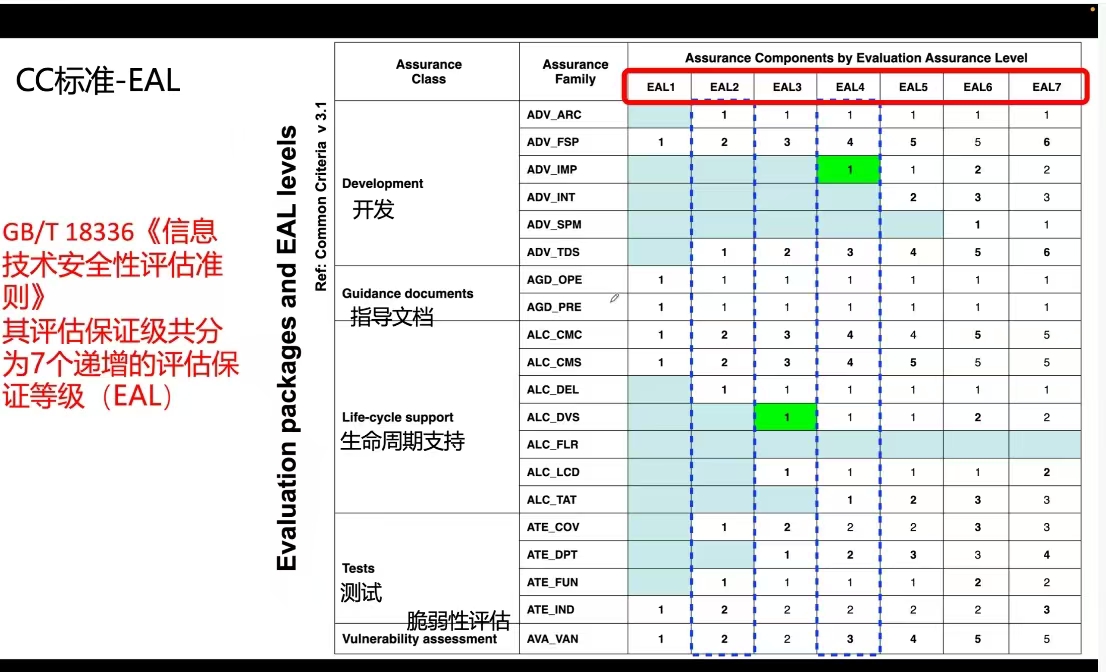Click the vertical Evaluation packages and EAL levels title
This screenshot has width=1106, height=672.
click(288, 348)
